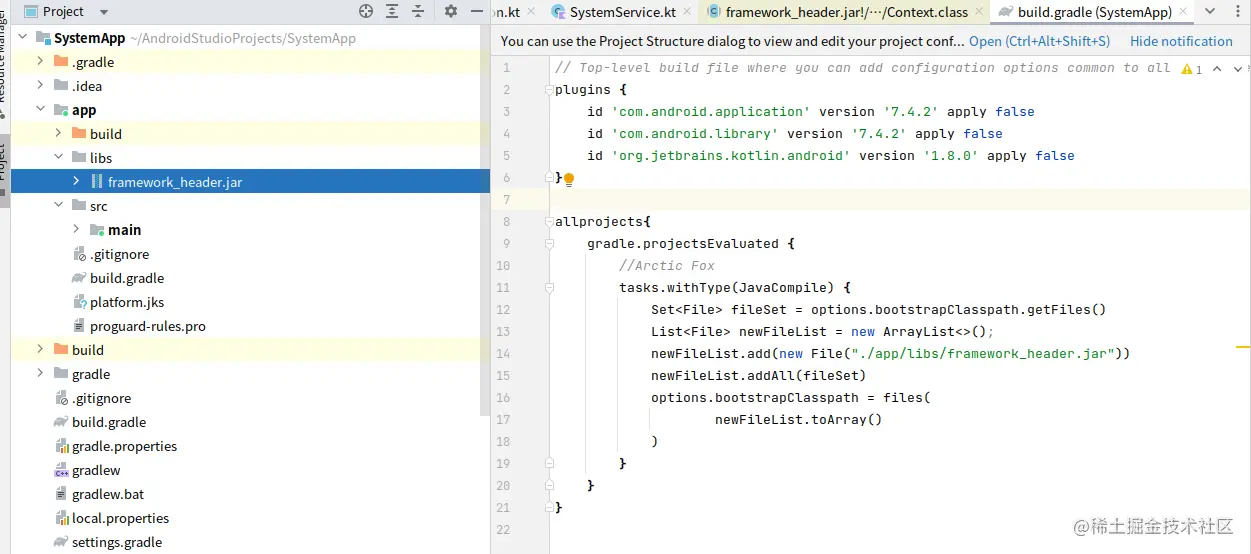Click the yellow warning stripe marker on scrollbar
Viewport: 1251px width, 554px height.
[x=1243, y=346]
